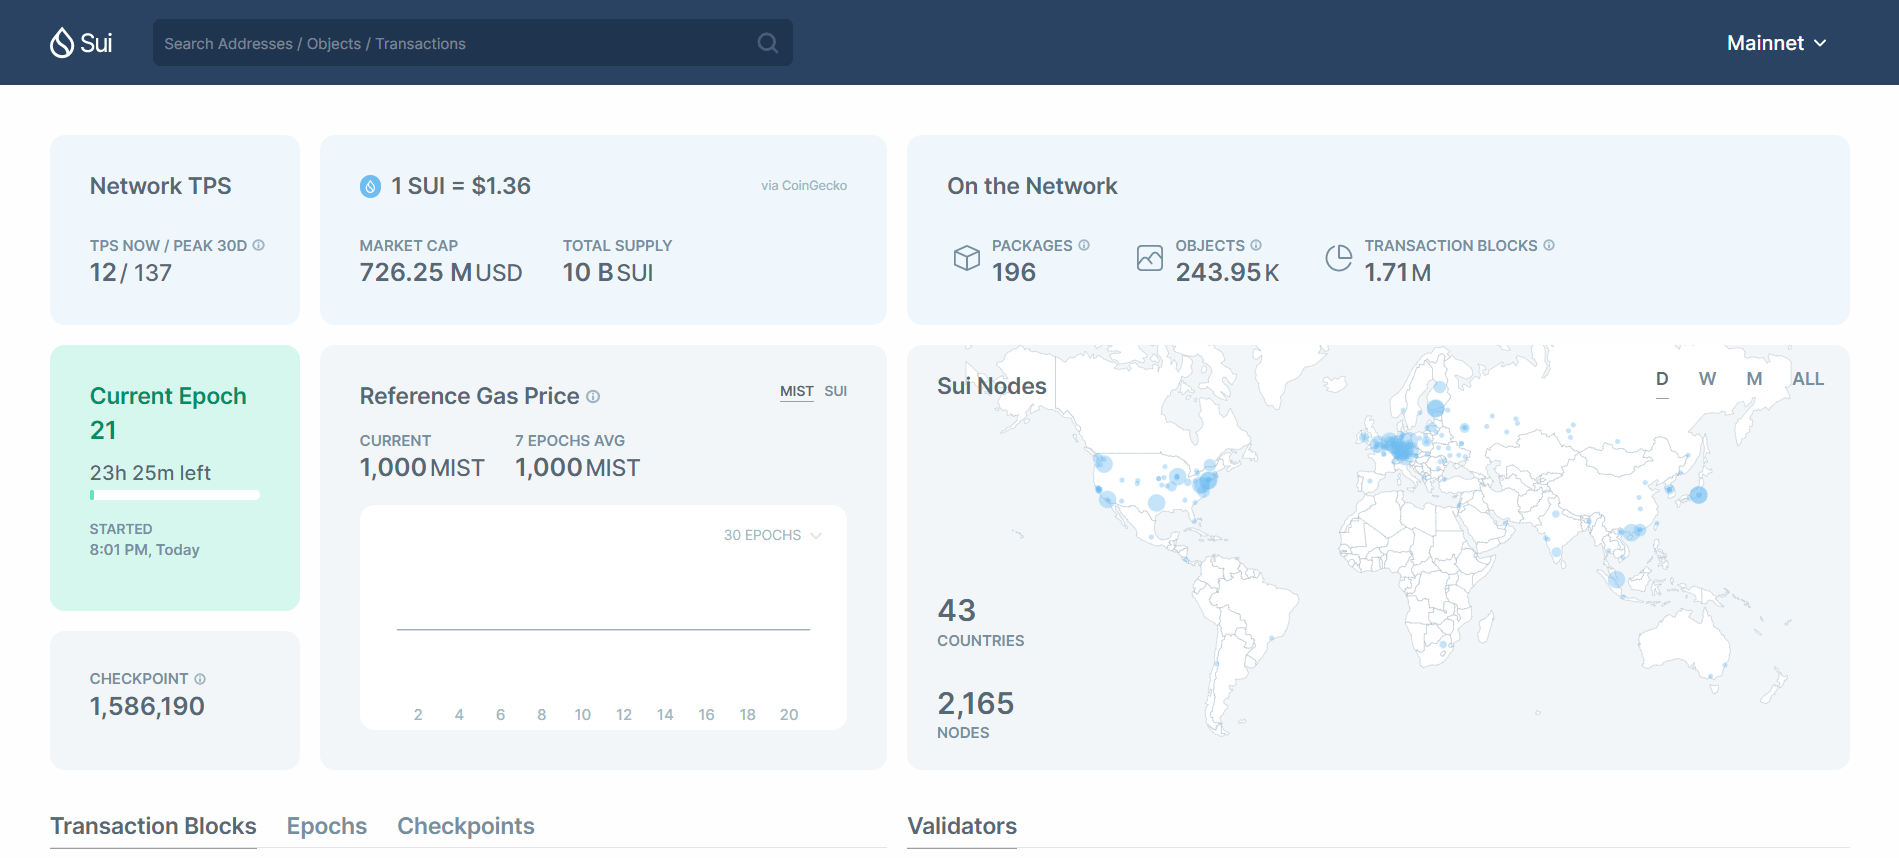Click the checkpoint value 1,586,190
The image size is (1899, 858).
point(147,707)
